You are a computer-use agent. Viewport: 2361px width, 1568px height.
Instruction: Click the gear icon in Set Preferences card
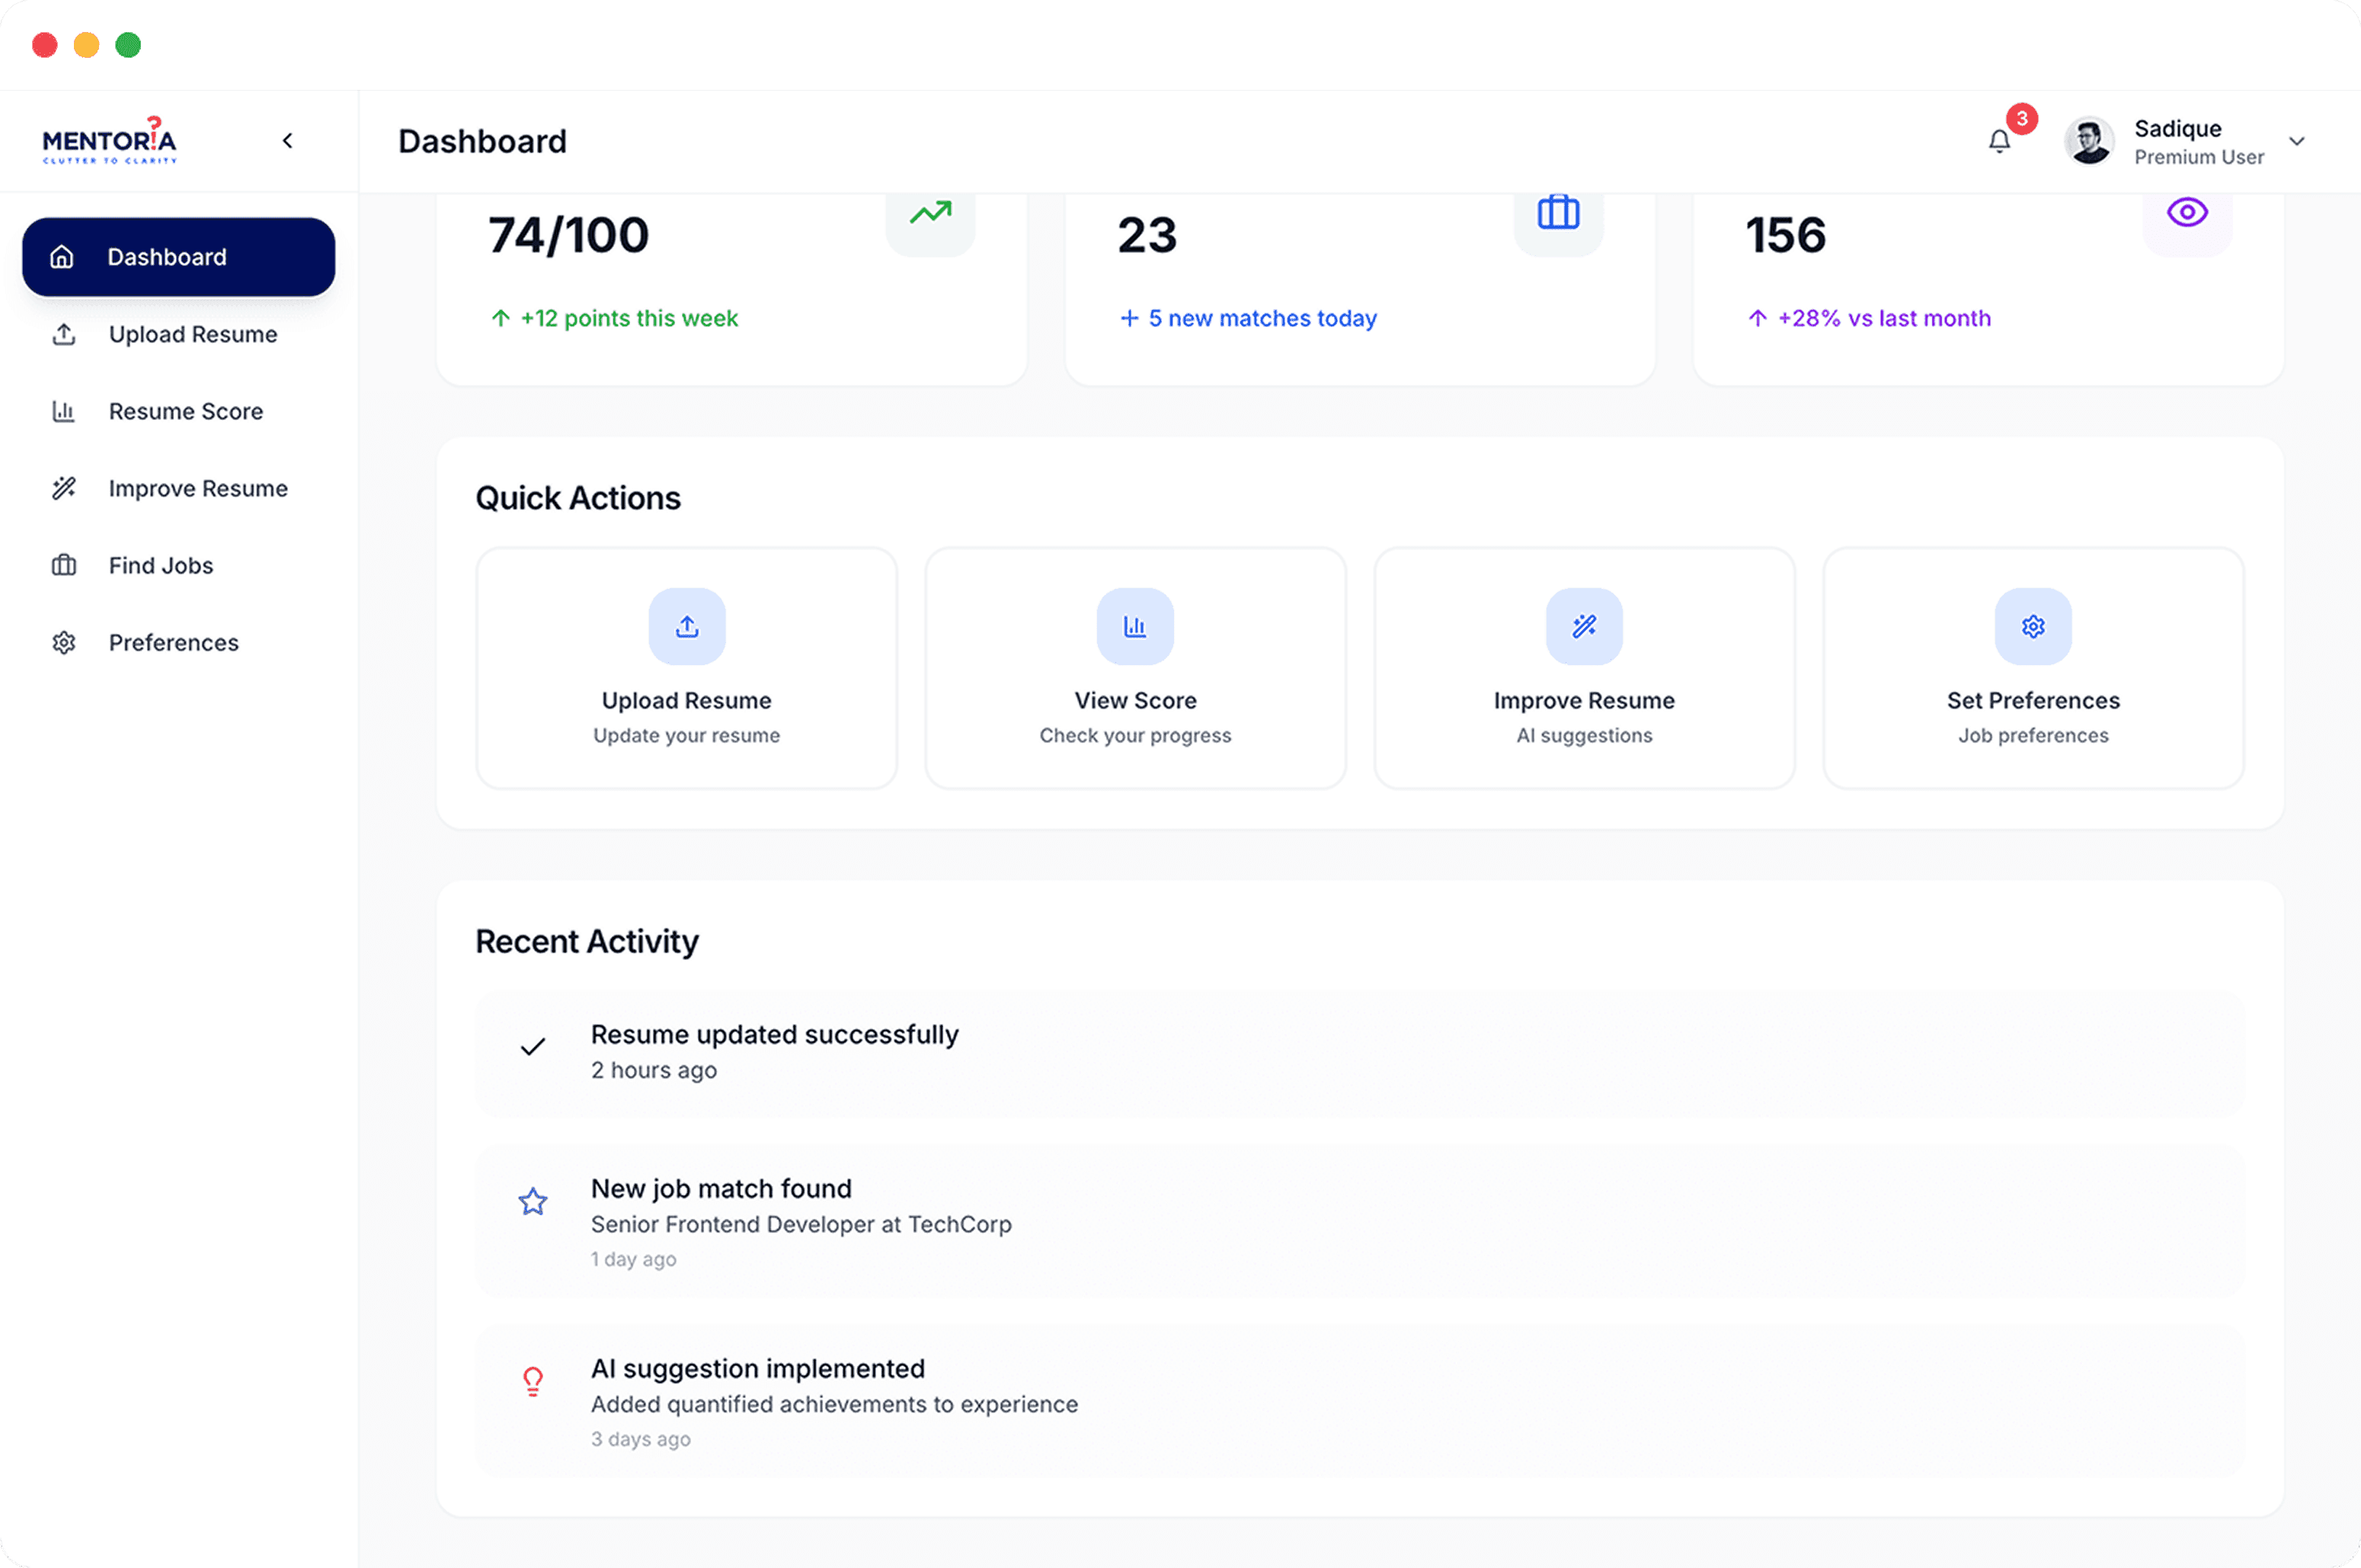click(x=2033, y=627)
